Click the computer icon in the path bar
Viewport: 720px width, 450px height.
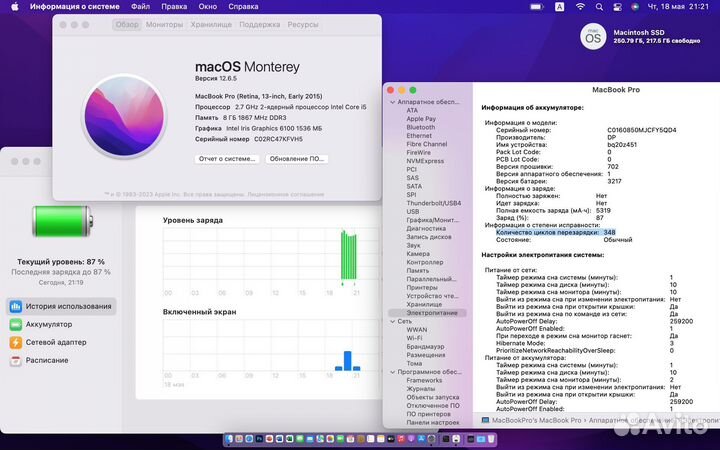pos(485,420)
